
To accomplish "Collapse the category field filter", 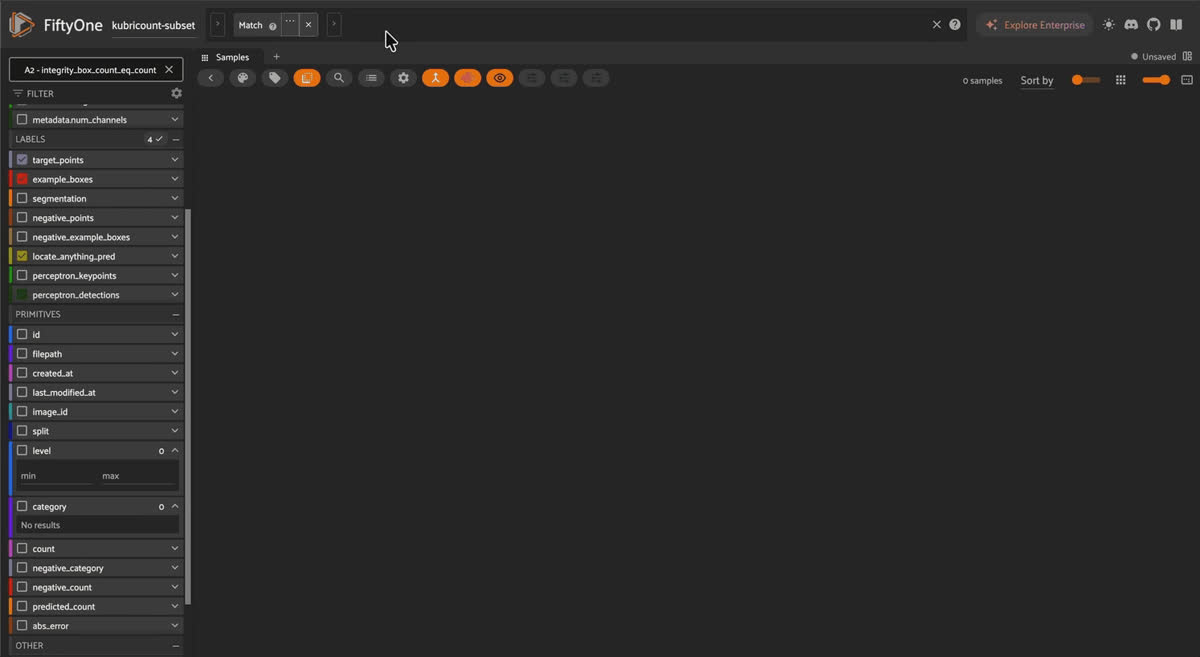I will coord(175,507).
